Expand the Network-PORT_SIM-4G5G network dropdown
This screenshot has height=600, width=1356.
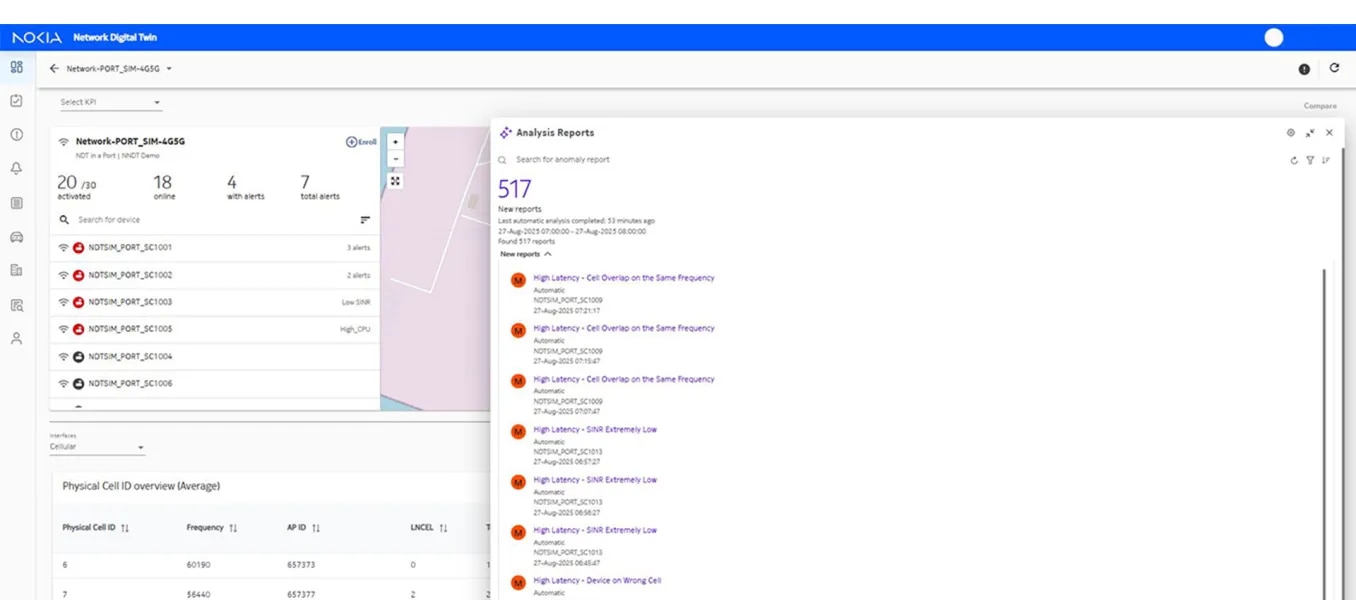(x=169, y=69)
